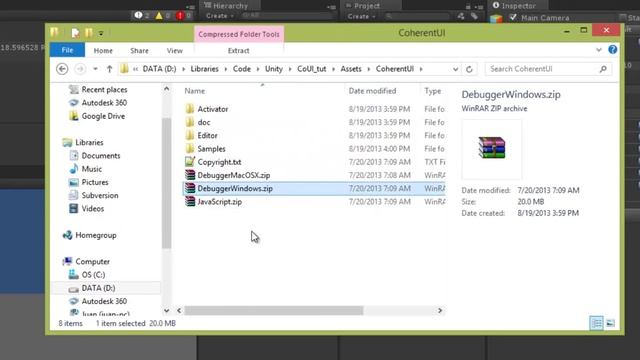Select the JavaScript.zip archive icon
This screenshot has width=640, height=360.
(x=190, y=202)
